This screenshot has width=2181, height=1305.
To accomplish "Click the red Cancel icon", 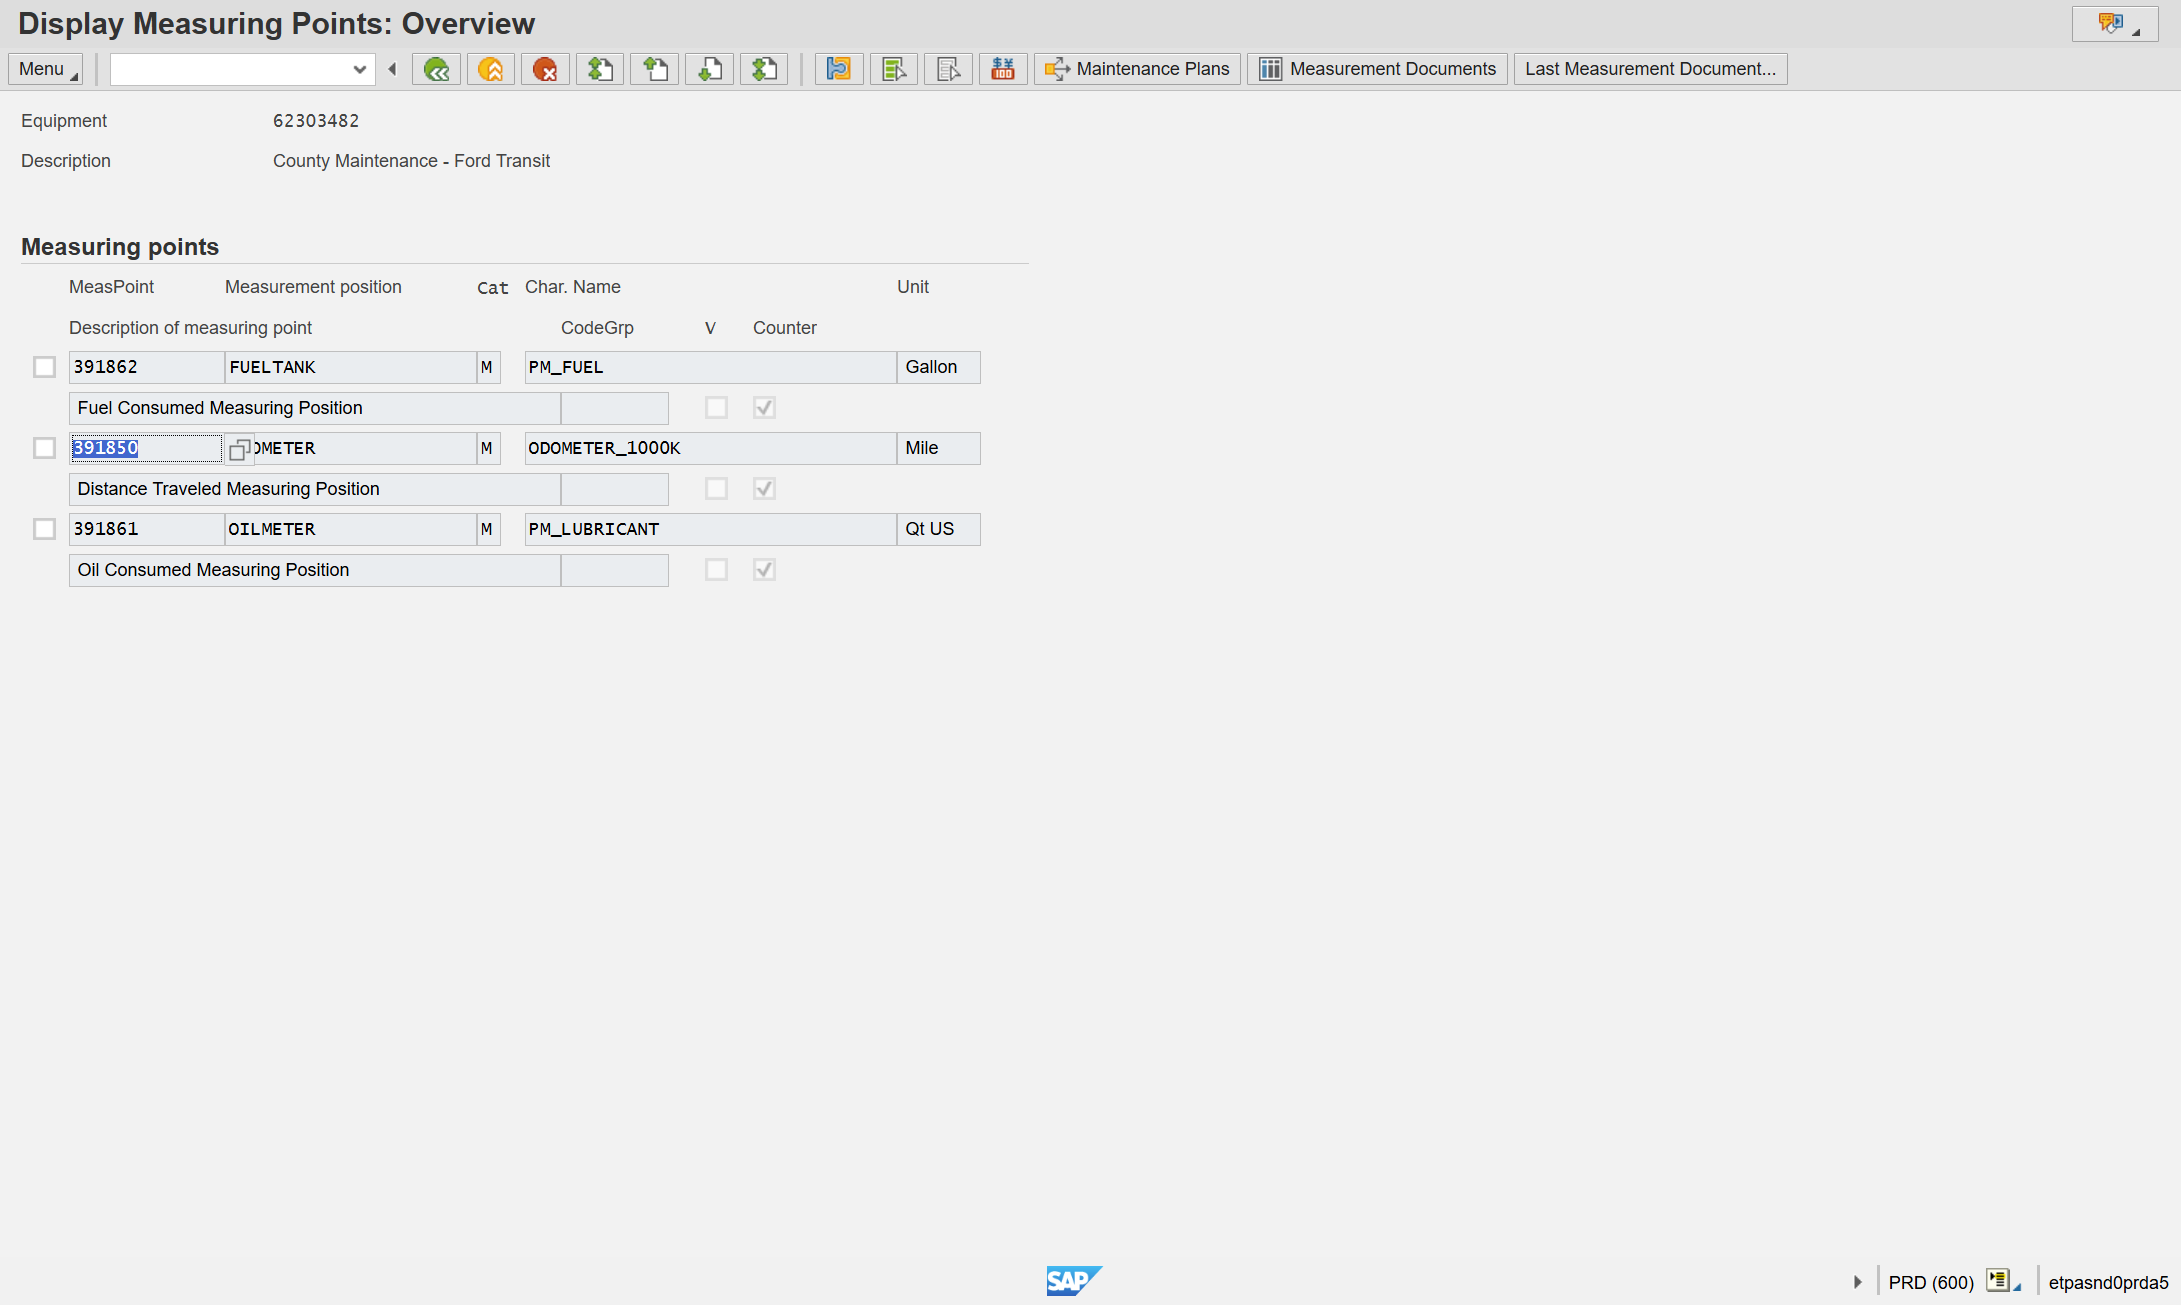I will pyautogui.click(x=545, y=69).
